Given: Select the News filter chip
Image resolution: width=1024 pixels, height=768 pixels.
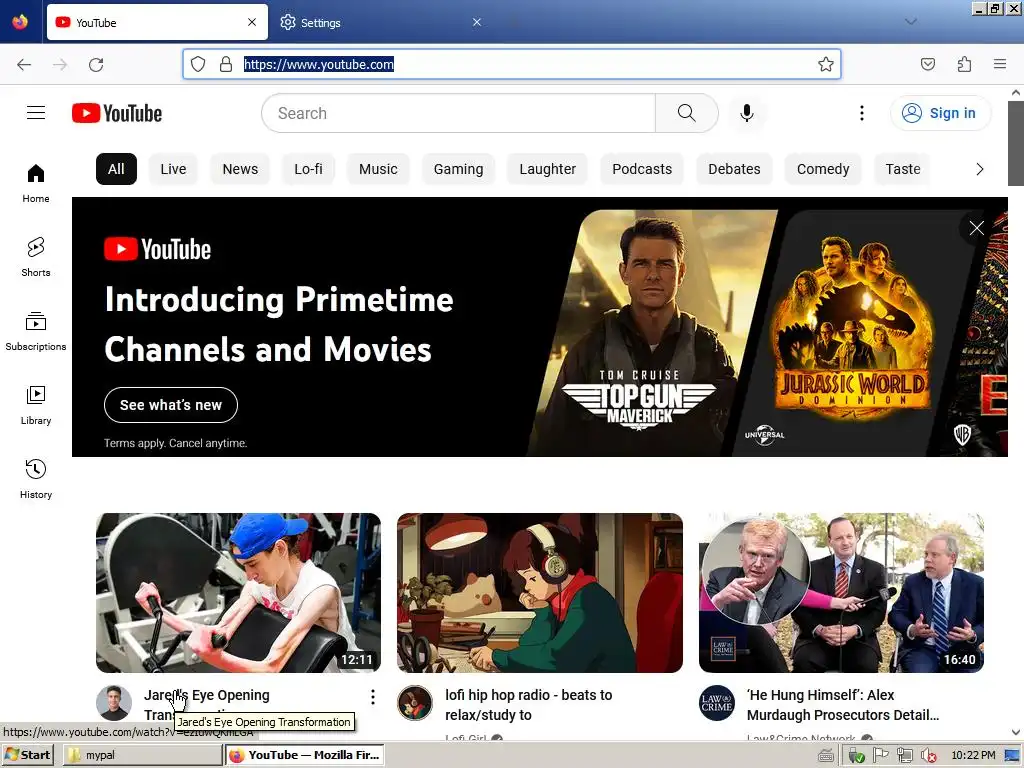Looking at the screenshot, I should (240, 169).
